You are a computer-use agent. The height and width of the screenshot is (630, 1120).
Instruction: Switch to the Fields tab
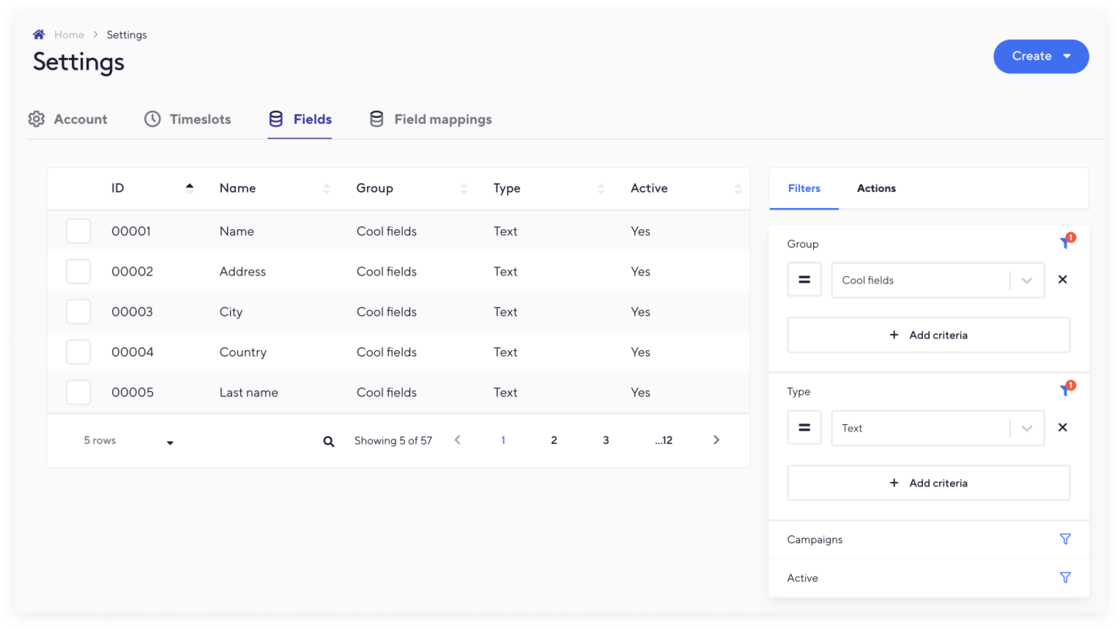click(x=300, y=119)
